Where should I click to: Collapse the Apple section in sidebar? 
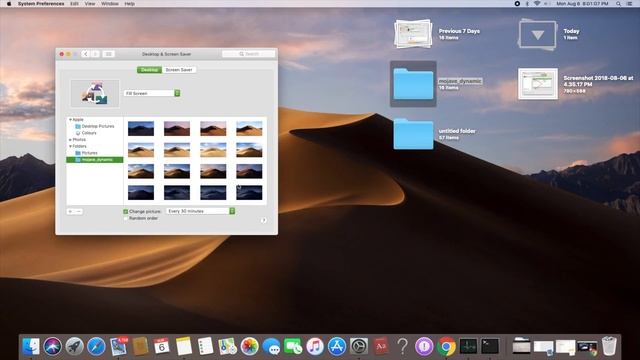click(70, 120)
